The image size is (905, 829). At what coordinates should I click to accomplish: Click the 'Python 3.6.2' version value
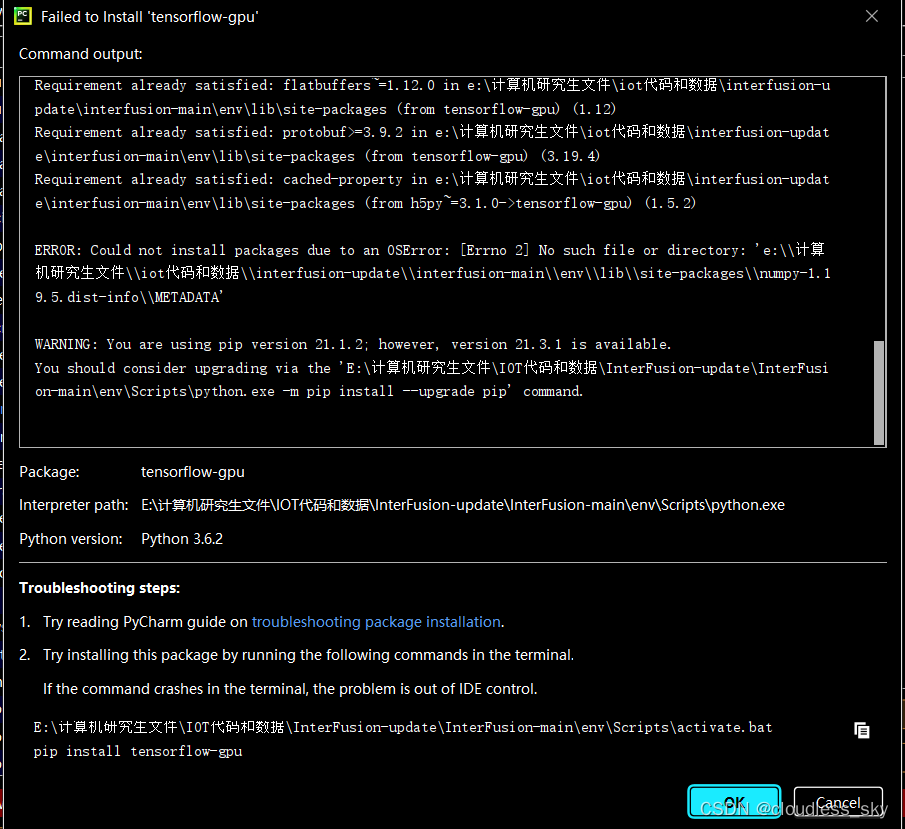(x=182, y=539)
